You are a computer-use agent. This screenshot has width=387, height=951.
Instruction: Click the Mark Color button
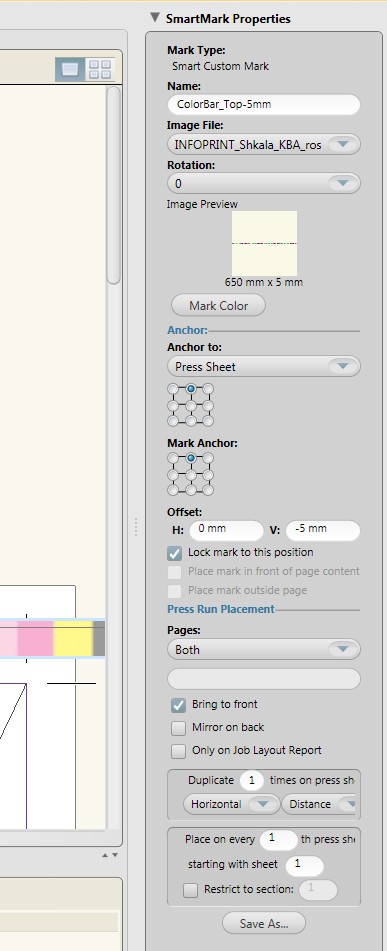point(218,305)
